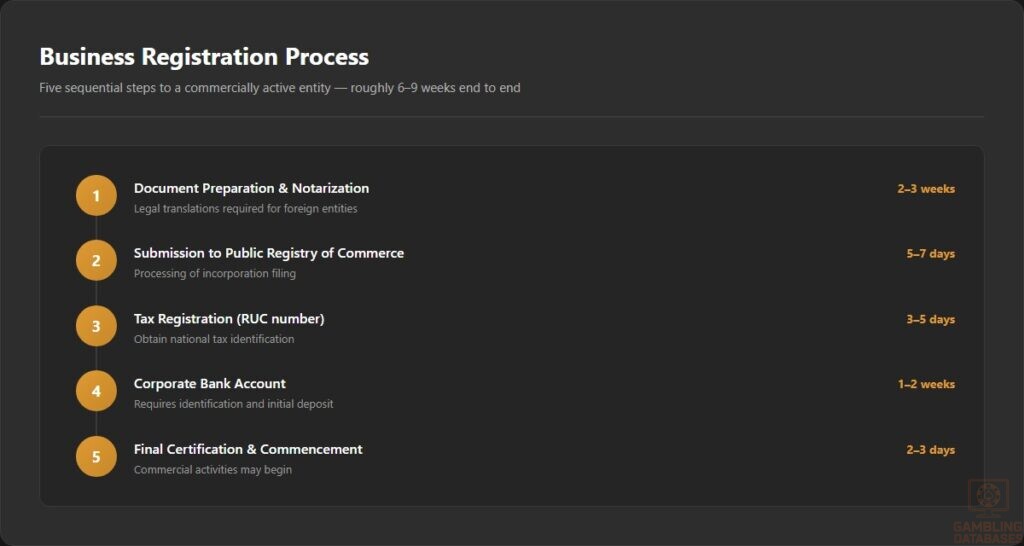The image size is (1024, 546).
Task: Click "Corporate Bank Account" title
Action: [210, 383]
